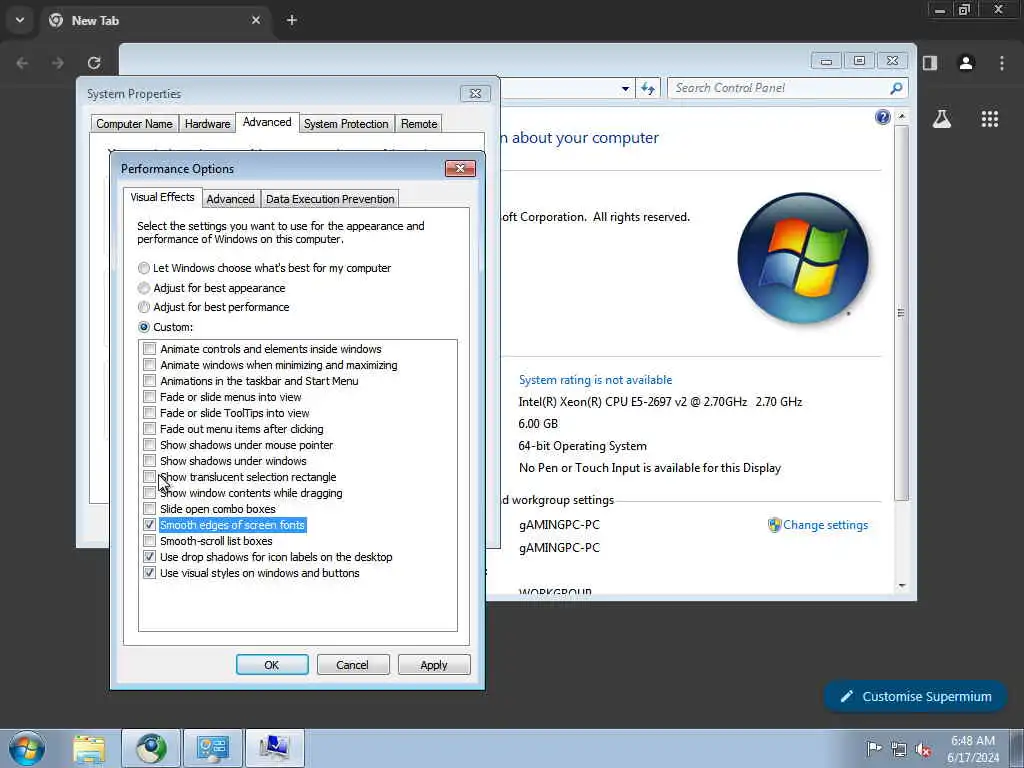Click the magnifier icon in Search Control Panel
The width and height of the screenshot is (1024, 768).
pos(896,88)
